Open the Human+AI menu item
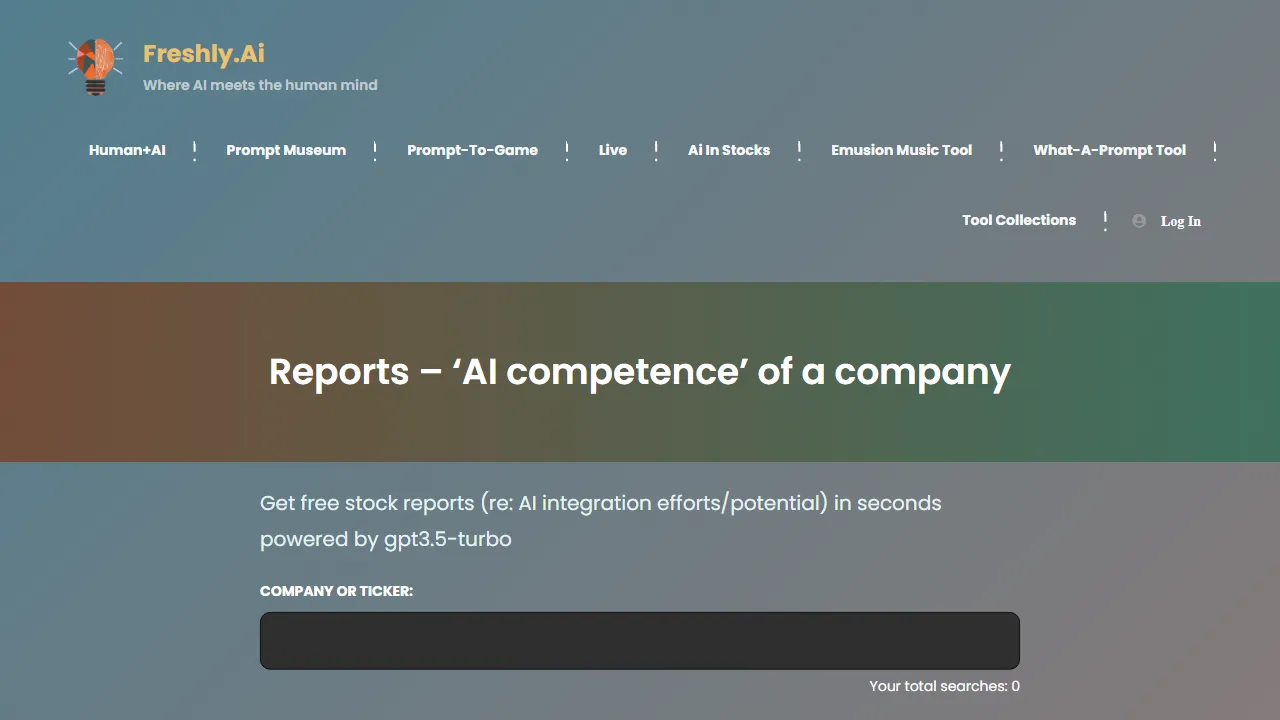The width and height of the screenshot is (1280, 720). 127,150
